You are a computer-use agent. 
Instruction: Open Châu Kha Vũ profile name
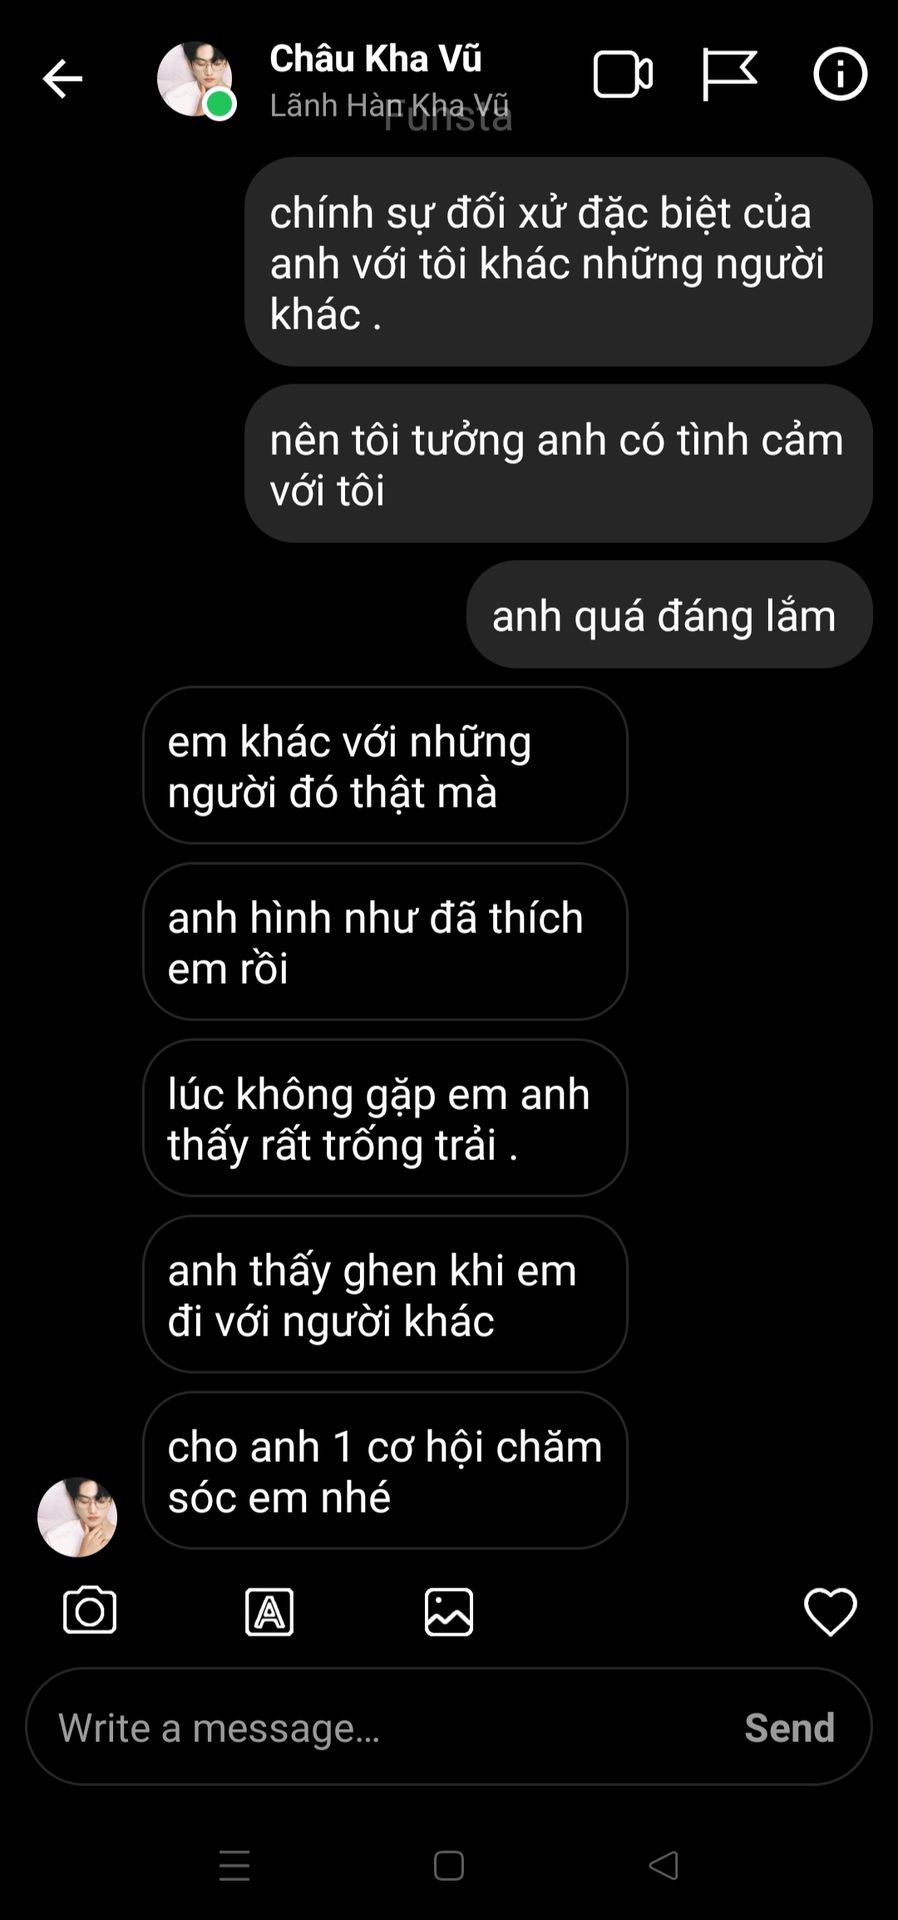[x=376, y=59]
